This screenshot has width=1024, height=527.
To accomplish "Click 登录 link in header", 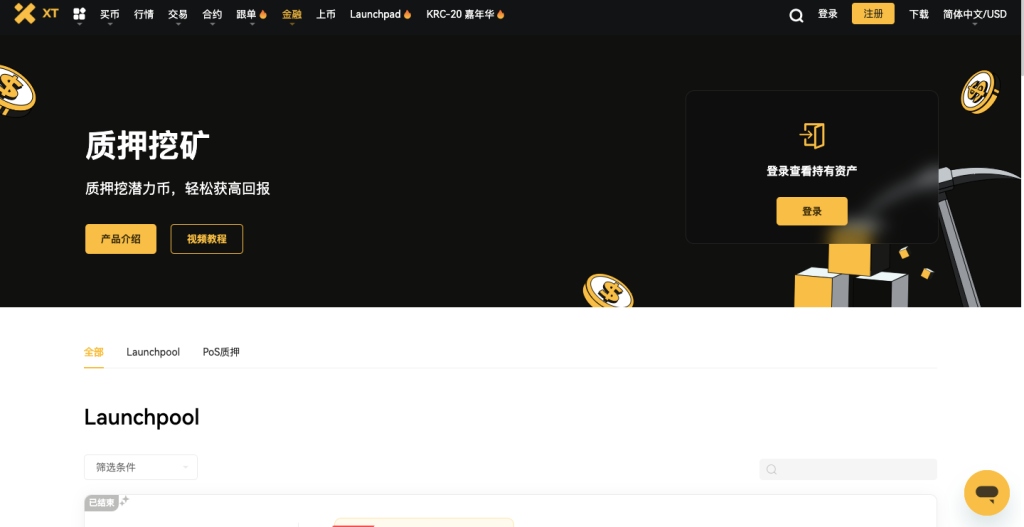I will tap(827, 14).
